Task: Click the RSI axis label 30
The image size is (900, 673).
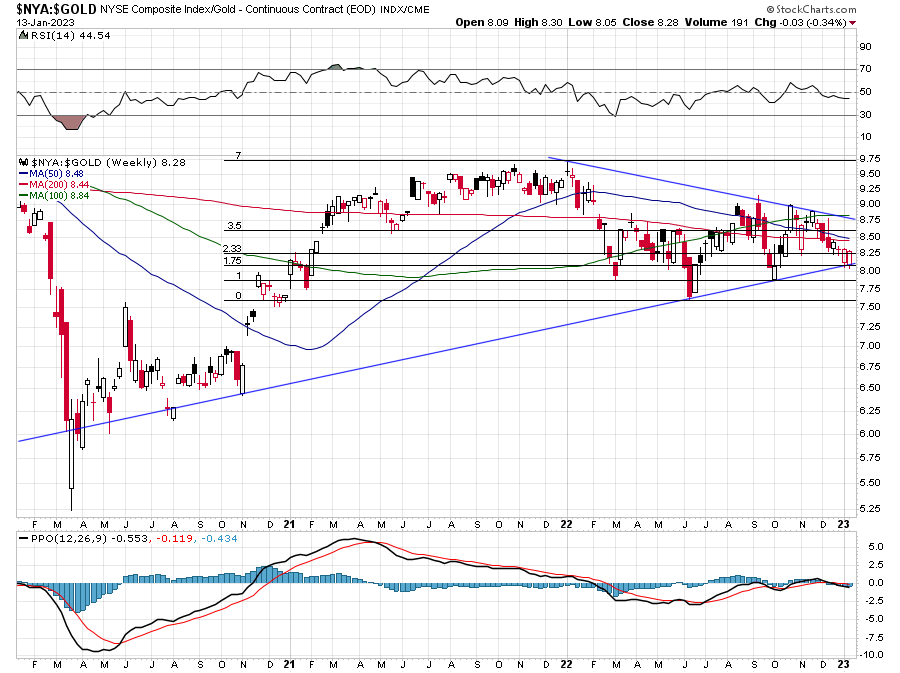Action: point(865,115)
